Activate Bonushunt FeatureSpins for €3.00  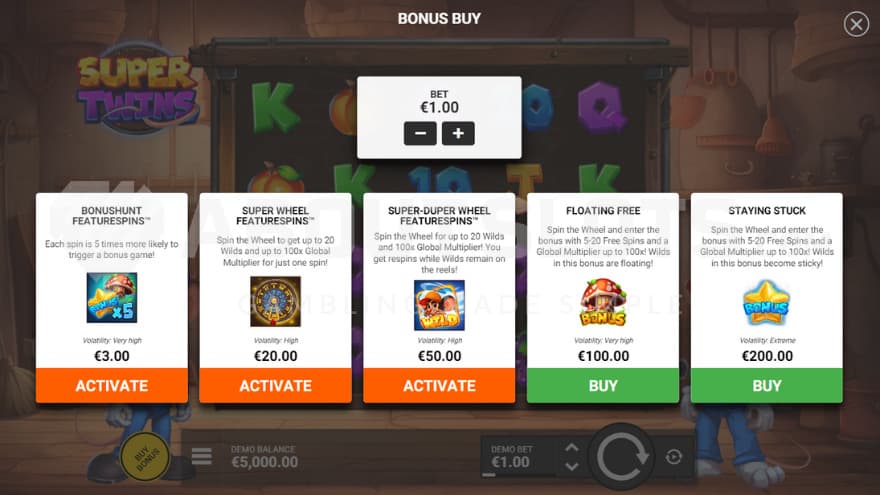[x=112, y=386]
